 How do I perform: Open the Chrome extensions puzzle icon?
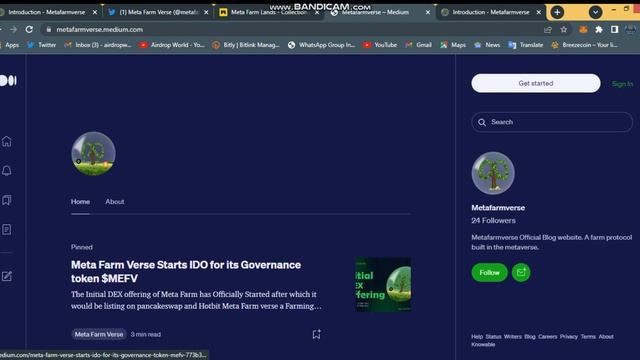(x=599, y=29)
